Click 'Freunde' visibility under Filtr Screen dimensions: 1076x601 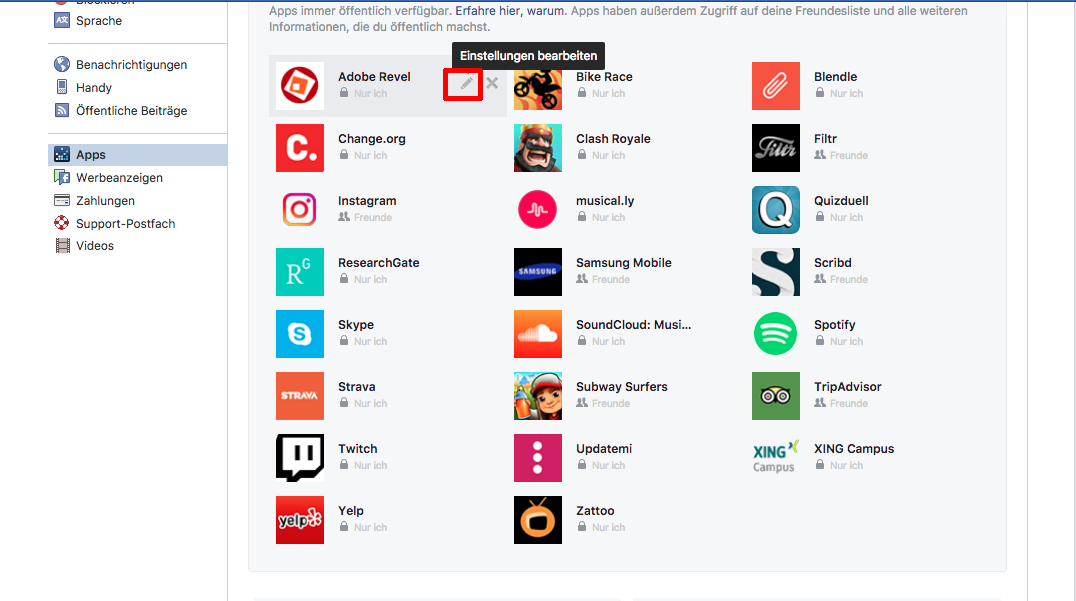pos(849,156)
